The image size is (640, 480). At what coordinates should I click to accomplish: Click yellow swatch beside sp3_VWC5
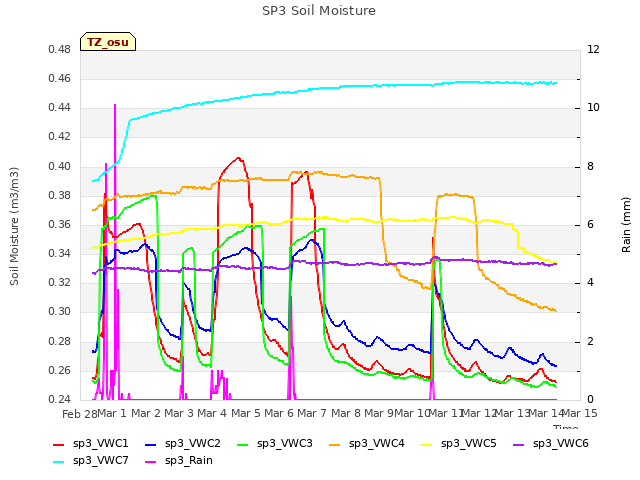pyautogui.click(x=427, y=444)
